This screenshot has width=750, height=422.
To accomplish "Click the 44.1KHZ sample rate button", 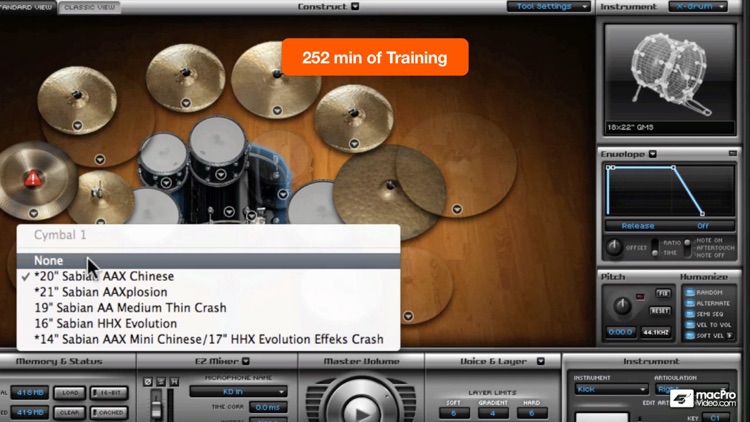I will (x=656, y=332).
